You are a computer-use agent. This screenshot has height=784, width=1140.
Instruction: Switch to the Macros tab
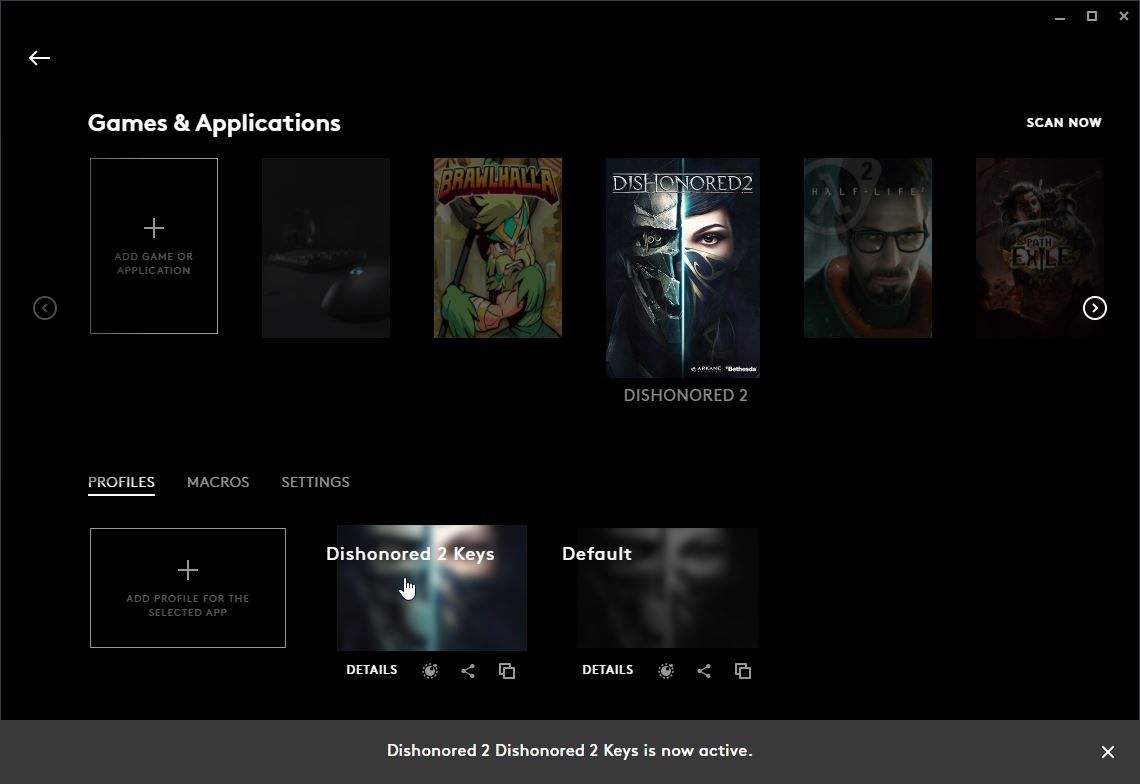tap(218, 482)
